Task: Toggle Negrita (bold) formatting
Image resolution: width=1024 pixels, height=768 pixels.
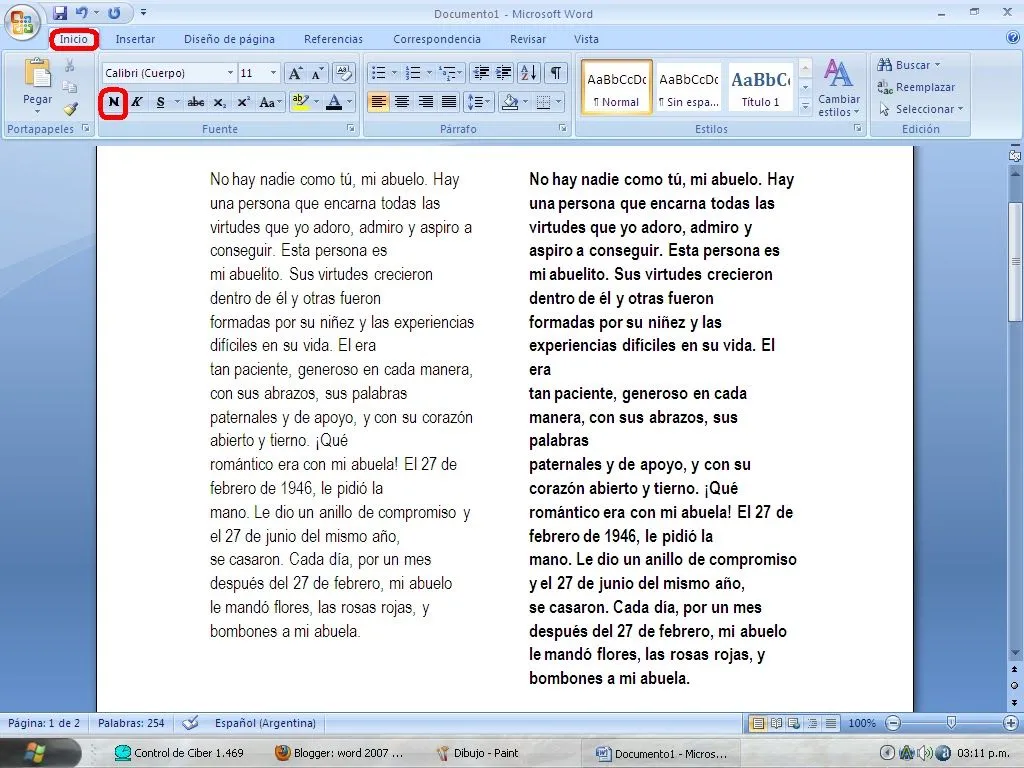Action: click(113, 102)
